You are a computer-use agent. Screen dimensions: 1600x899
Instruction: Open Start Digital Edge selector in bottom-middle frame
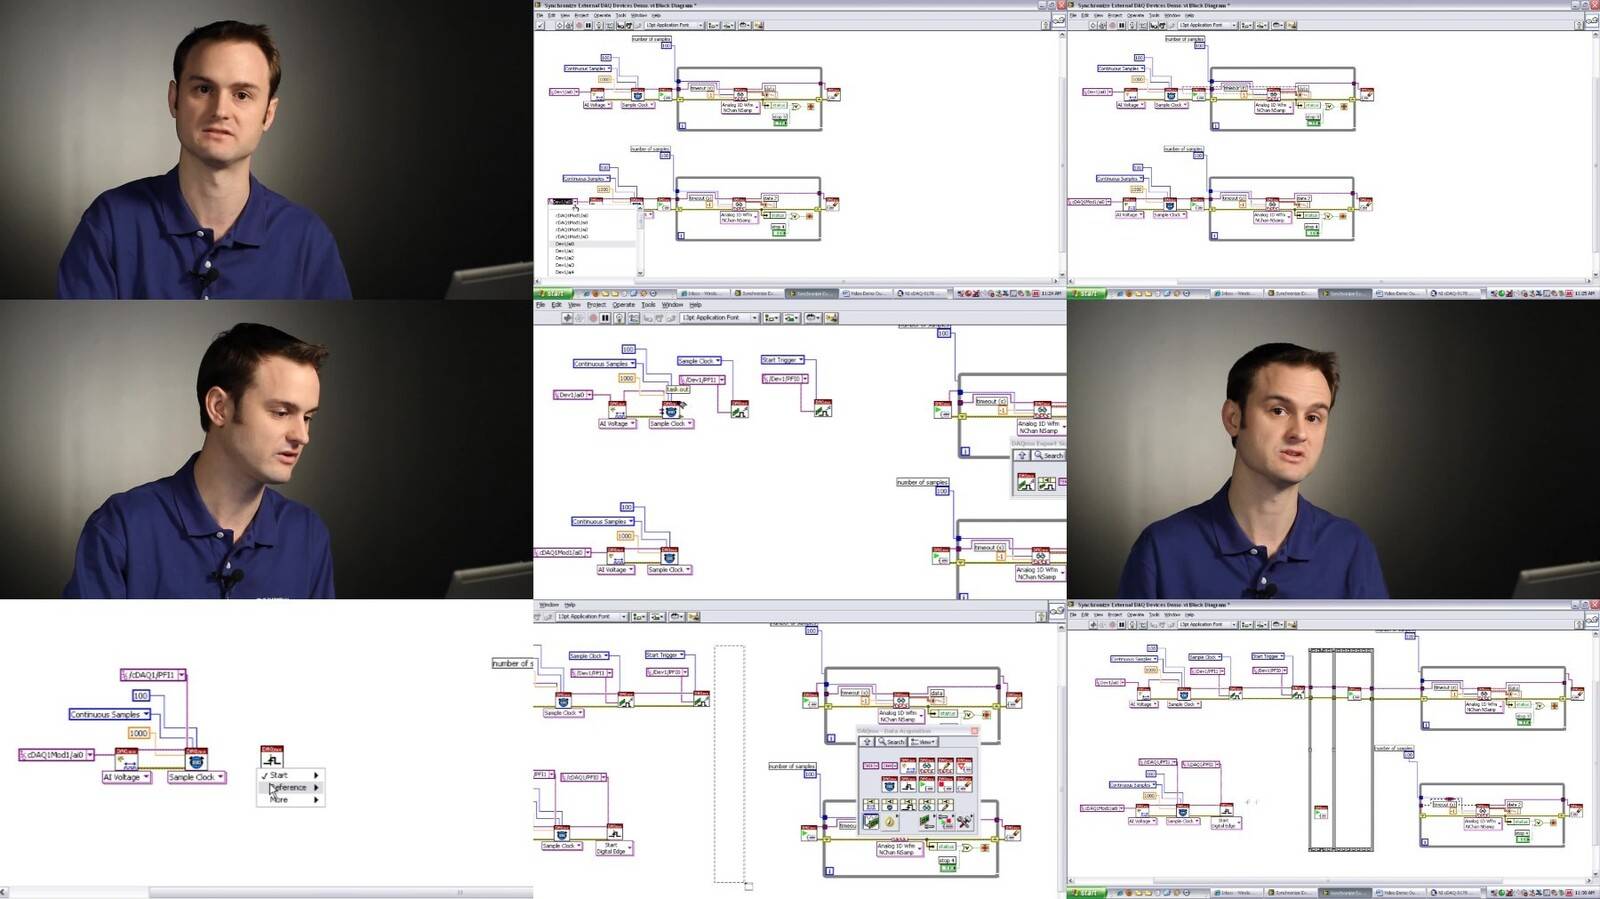coord(614,848)
